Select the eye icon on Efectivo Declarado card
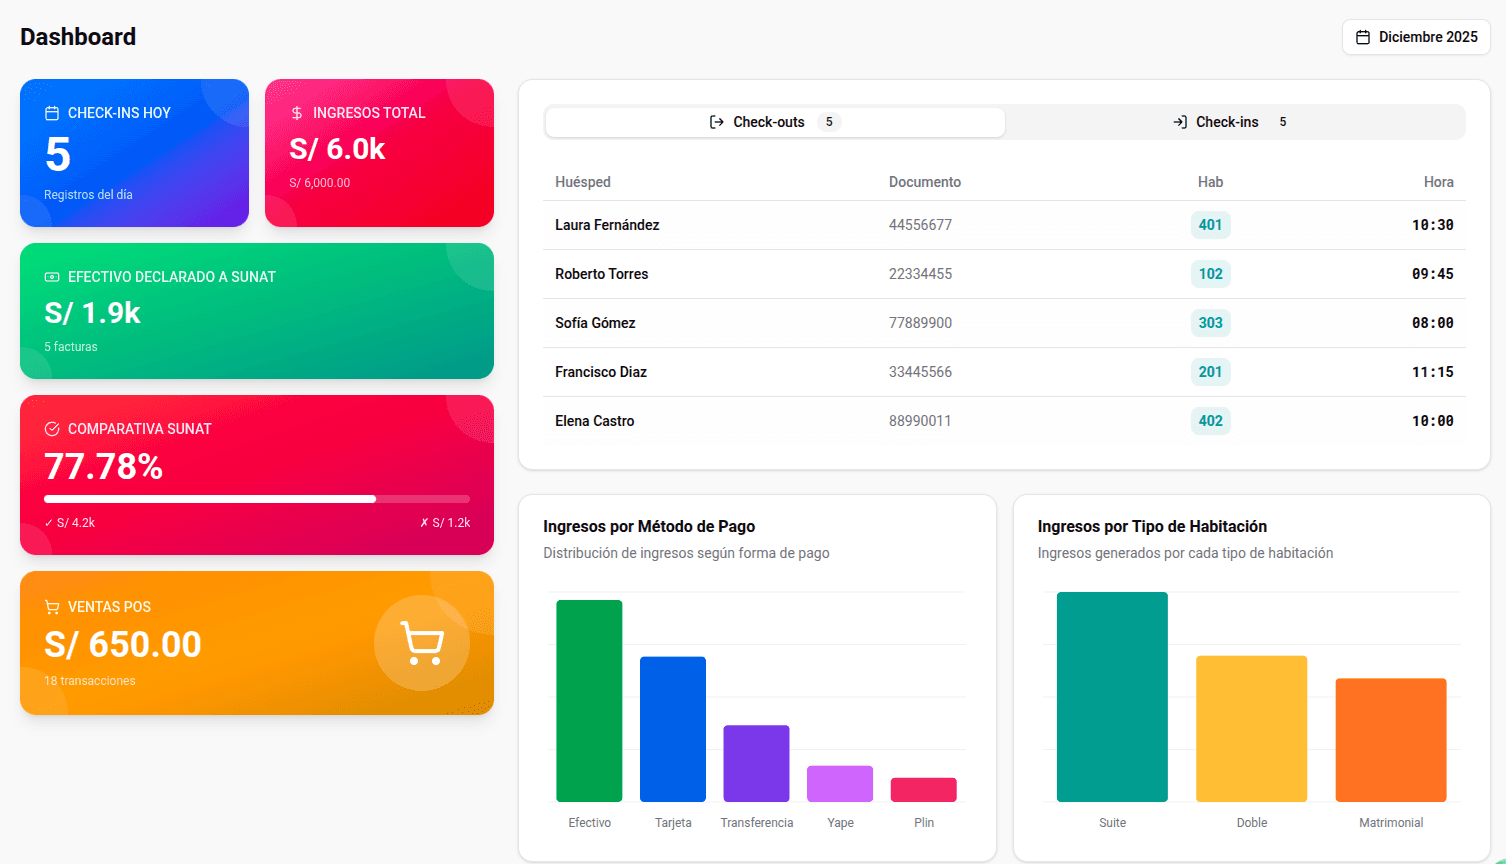This screenshot has height=864, width=1506. coord(50,277)
